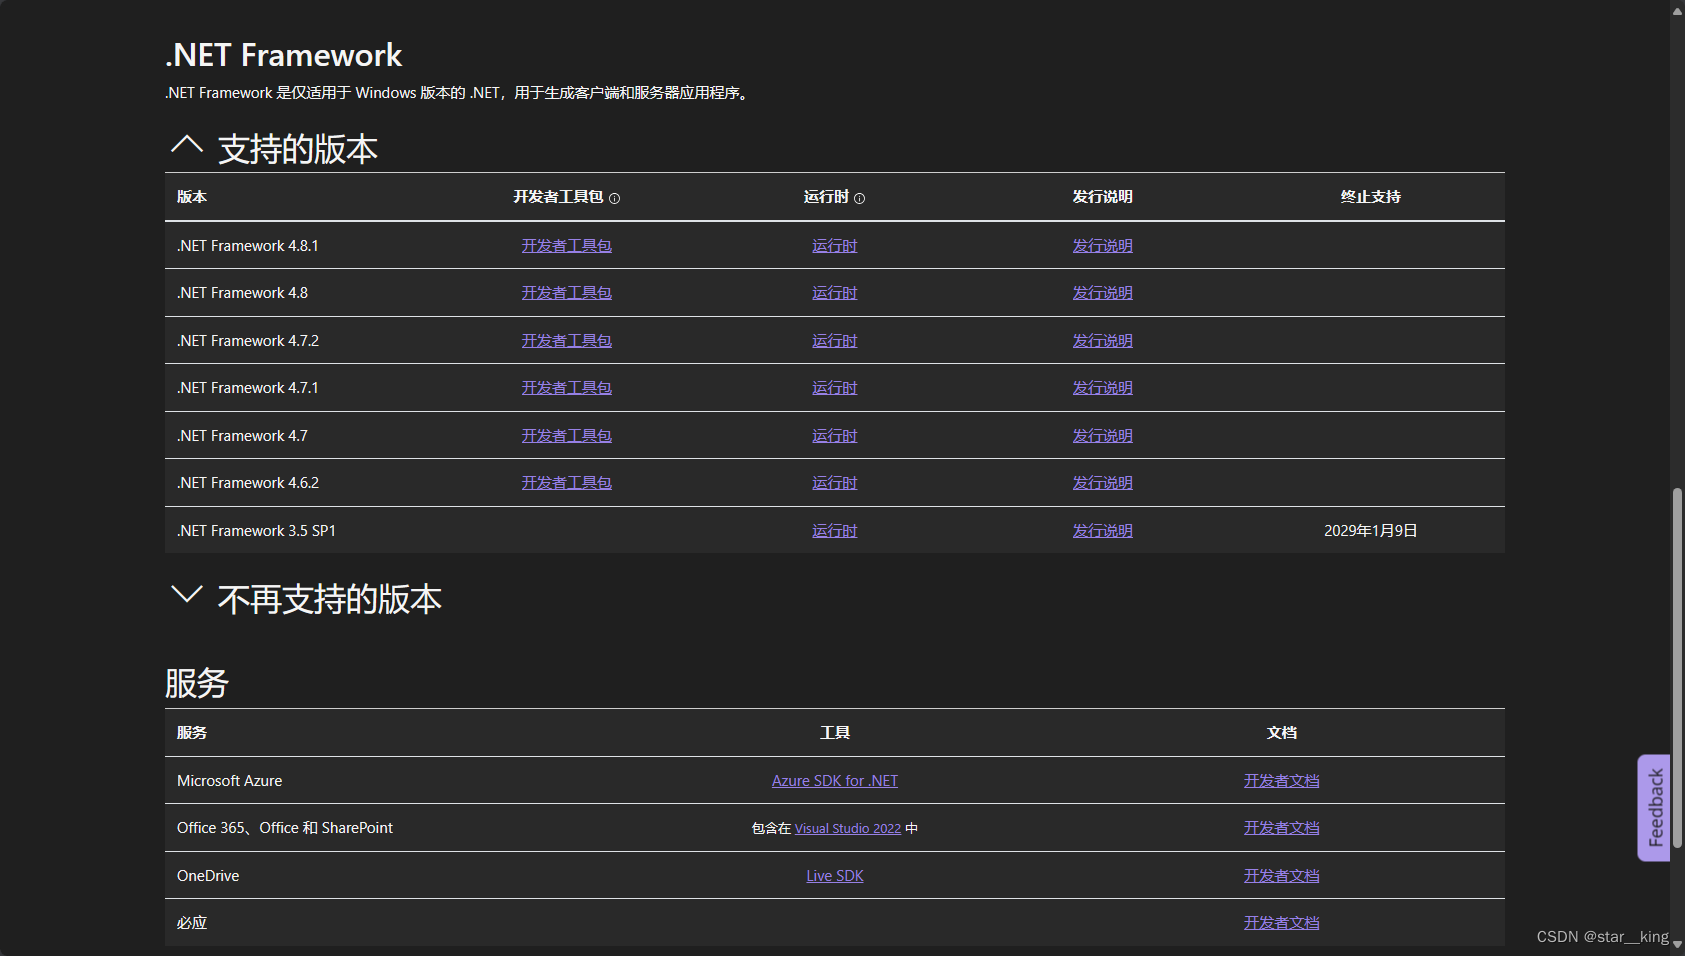The image size is (1685, 956).
Task: Open 发行说明 link for .NET Framework 4.7
Action: [1103, 436]
